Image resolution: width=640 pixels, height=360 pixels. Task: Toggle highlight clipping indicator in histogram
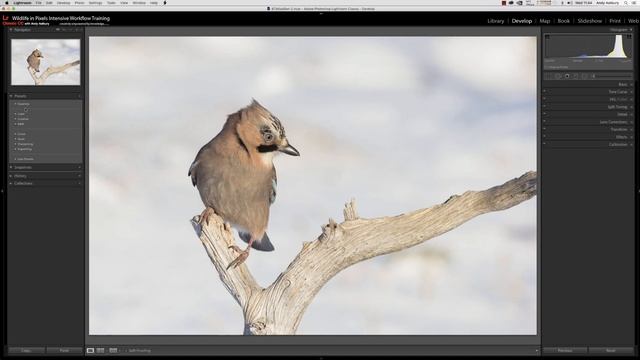(x=629, y=37)
